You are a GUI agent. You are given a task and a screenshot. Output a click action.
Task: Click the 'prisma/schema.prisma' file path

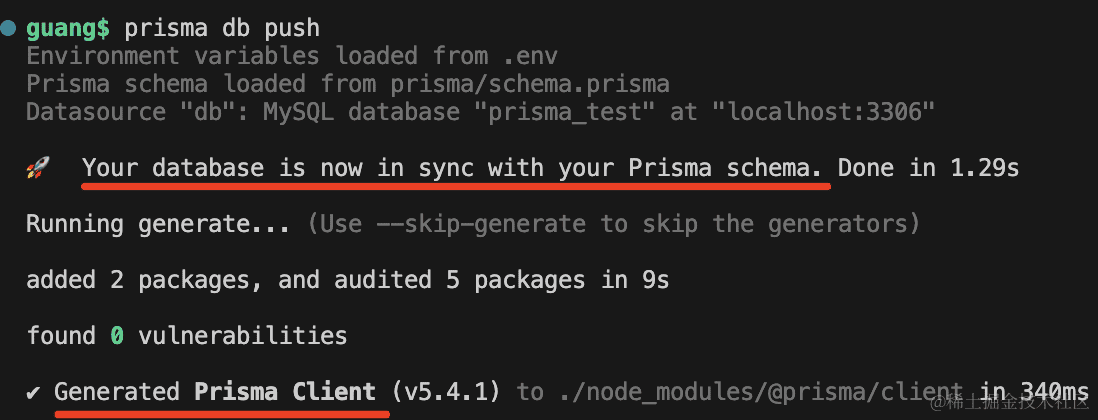click(543, 84)
